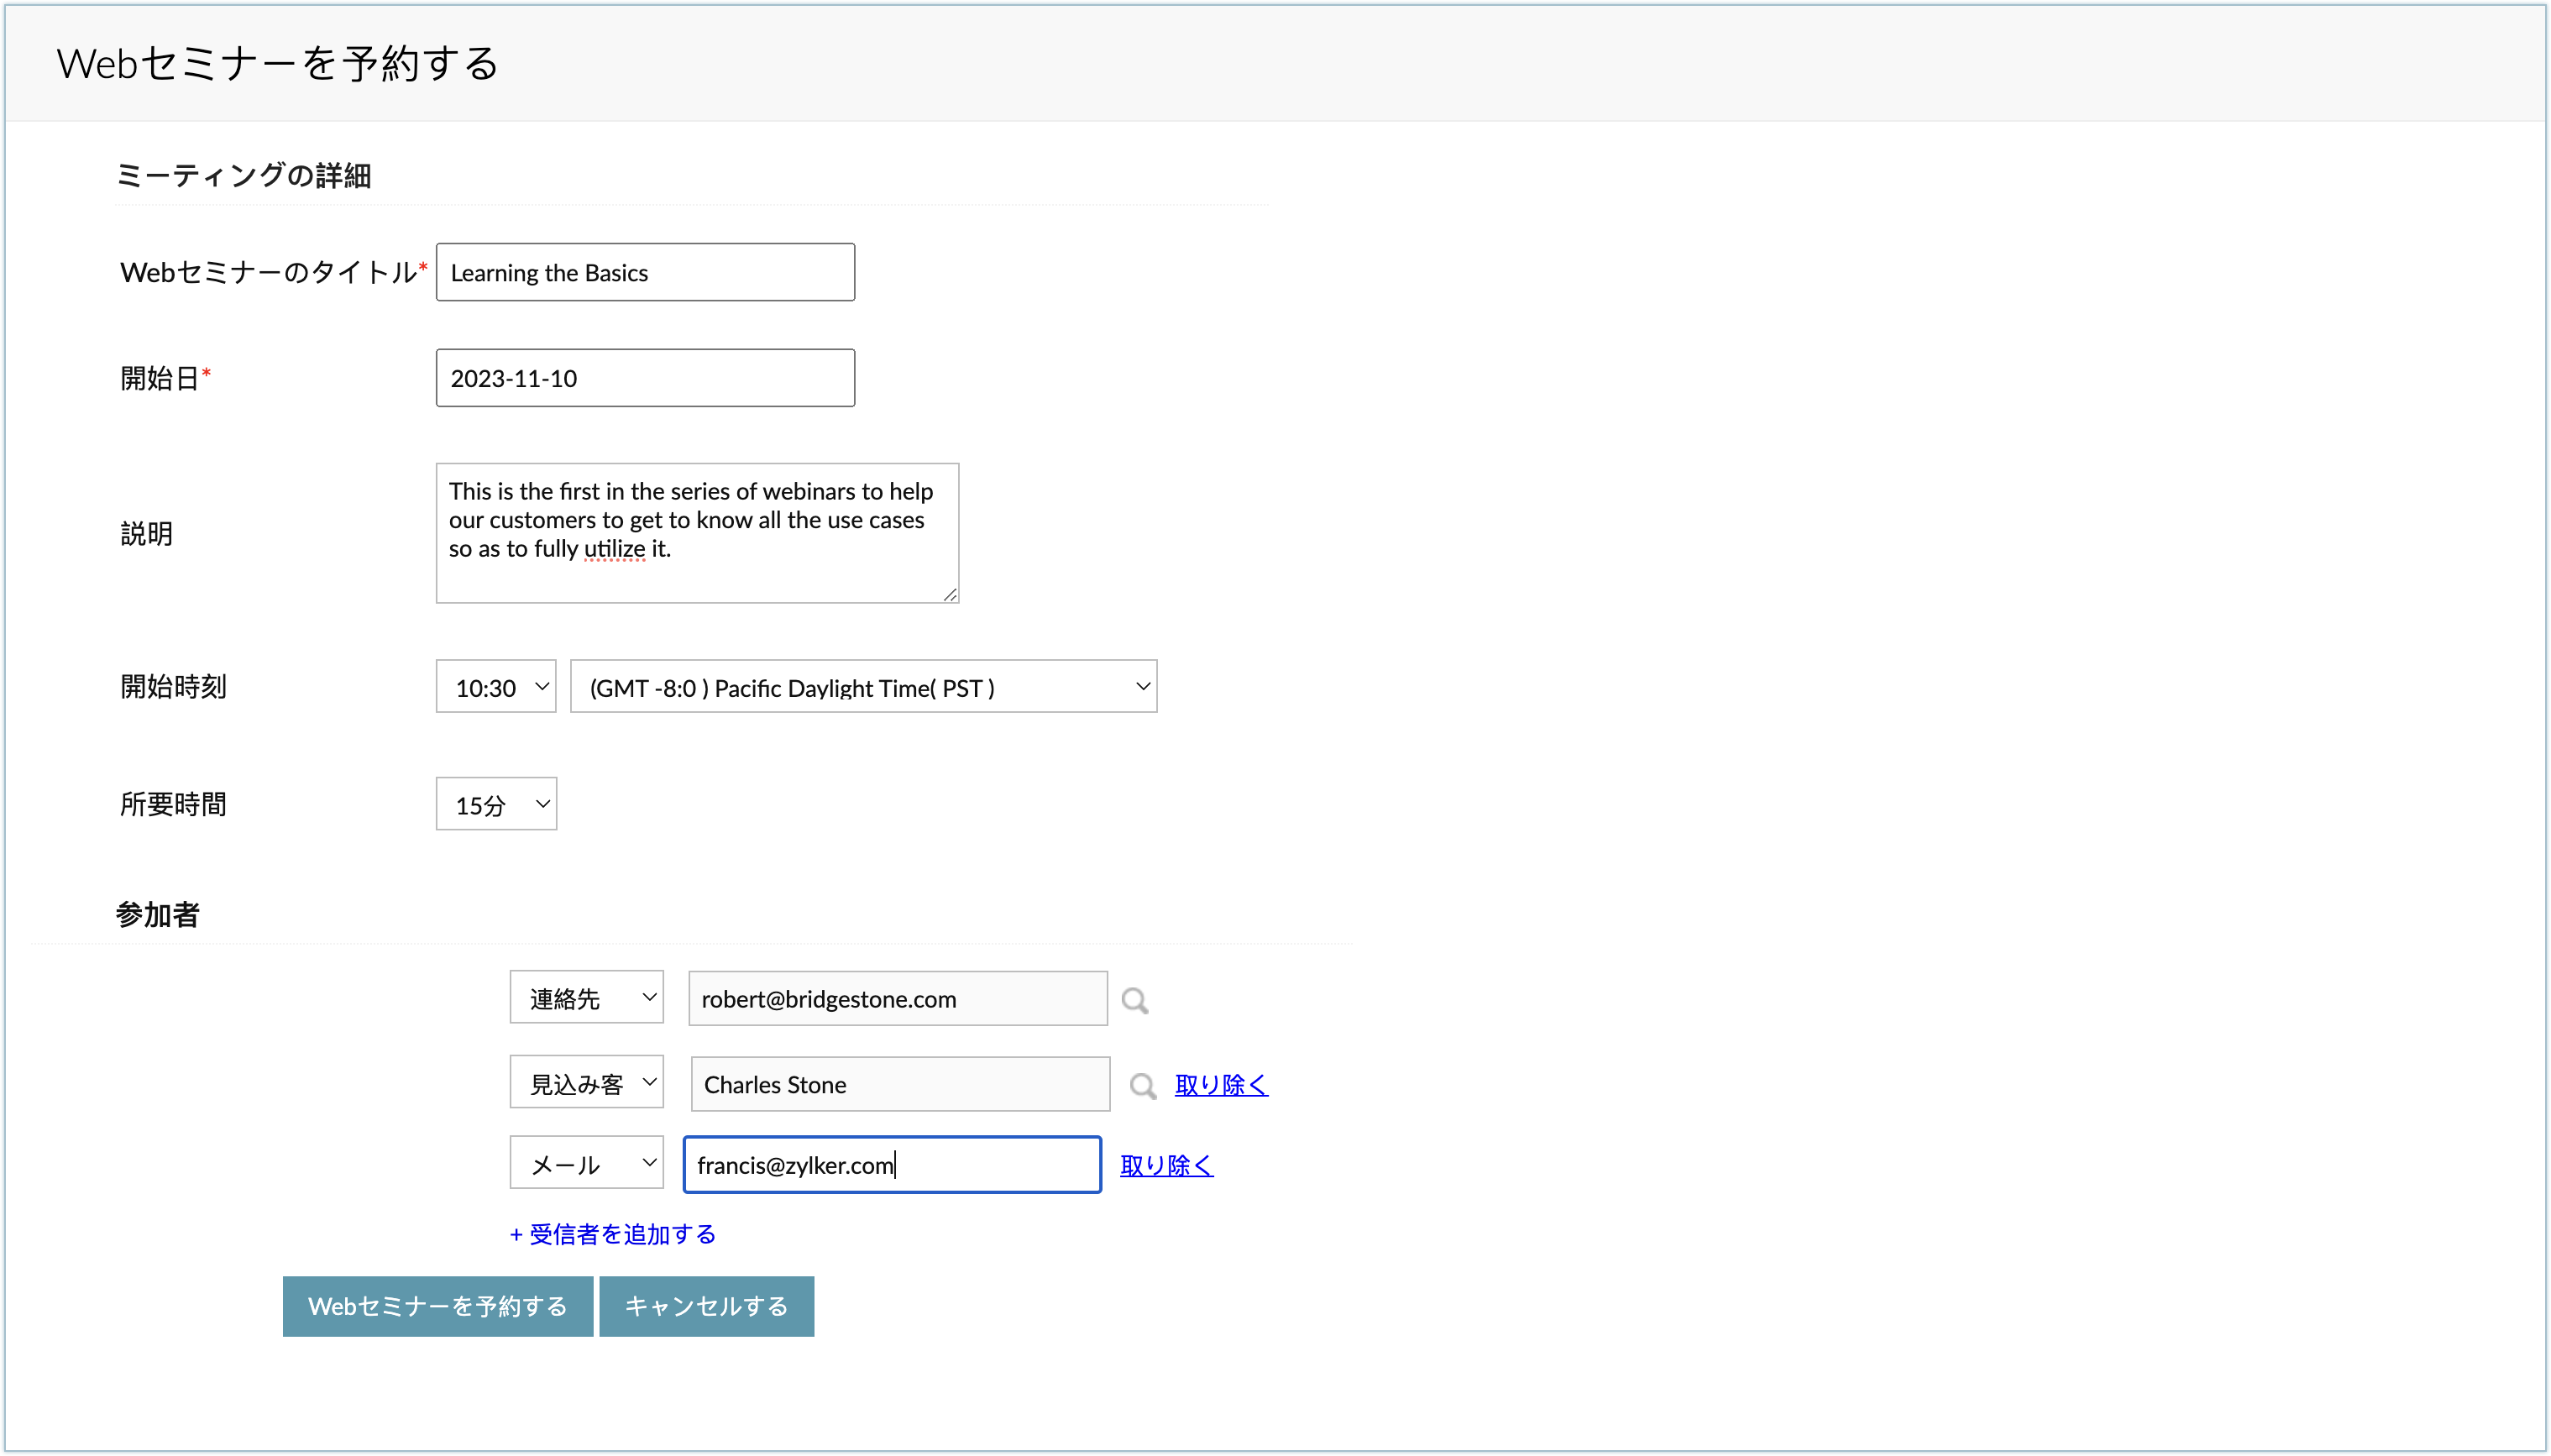Click the robert@bridgestone.com input field
This screenshot has height=1456, width=2551.
pos(897,999)
